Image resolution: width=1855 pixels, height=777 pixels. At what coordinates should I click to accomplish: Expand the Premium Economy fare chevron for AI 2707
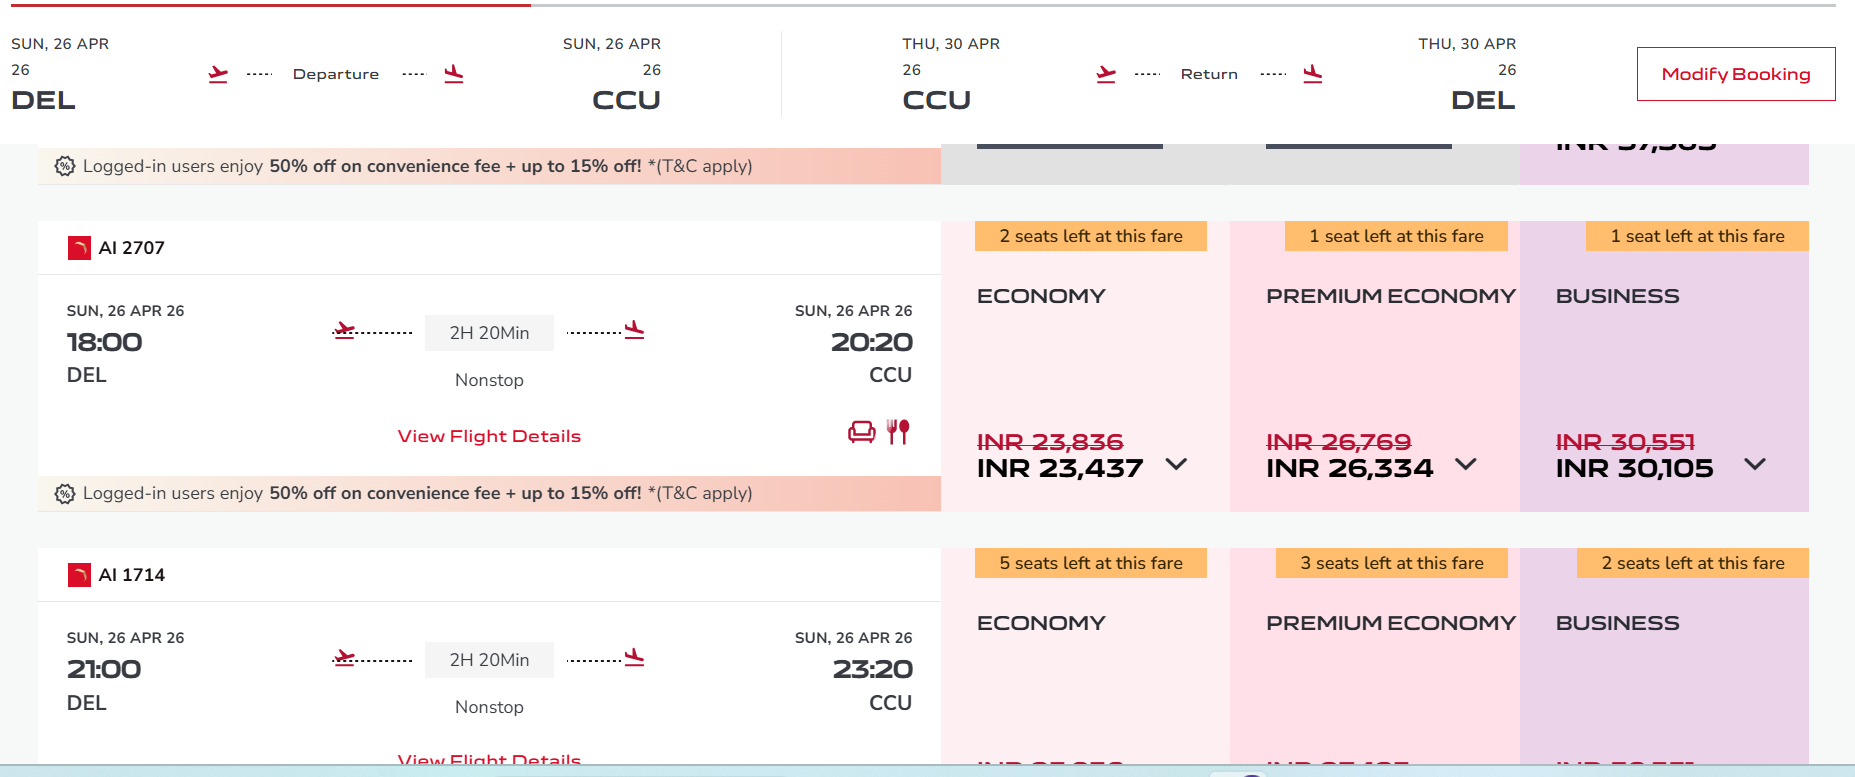click(x=1467, y=463)
